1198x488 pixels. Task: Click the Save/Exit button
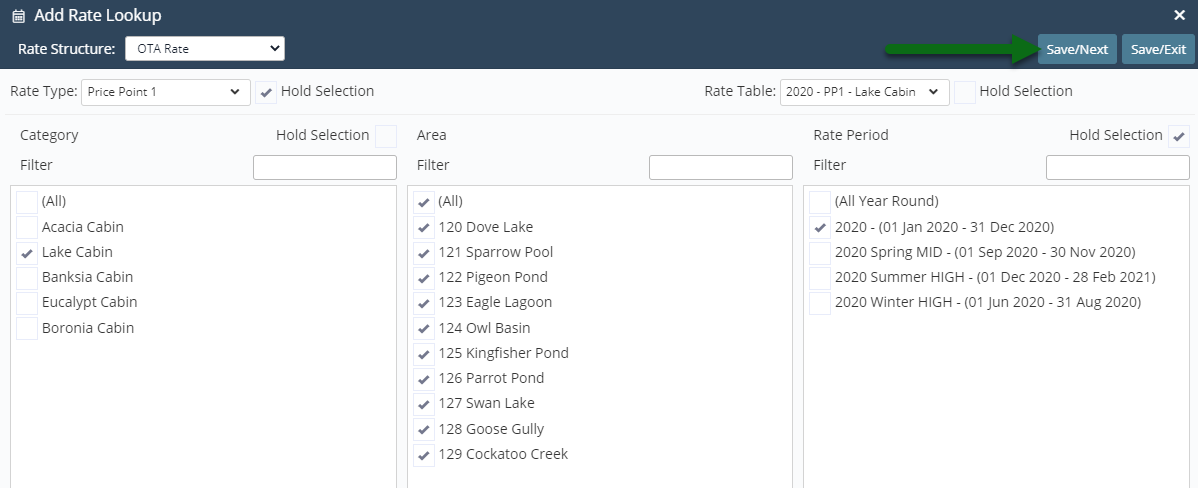tap(1158, 50)
